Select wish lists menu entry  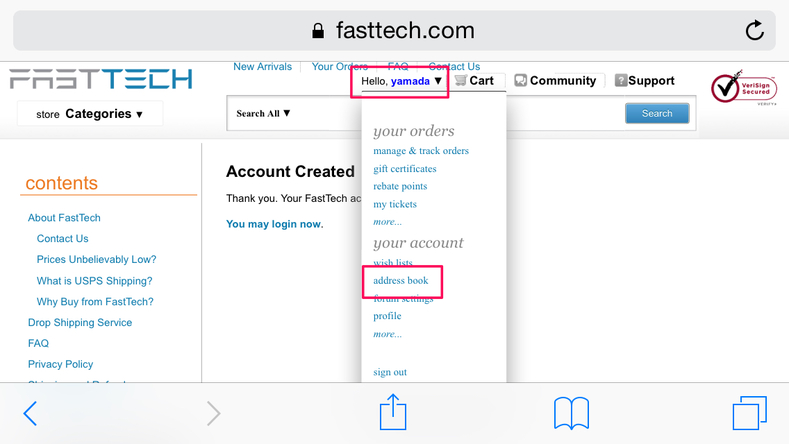tap(392, 262)
